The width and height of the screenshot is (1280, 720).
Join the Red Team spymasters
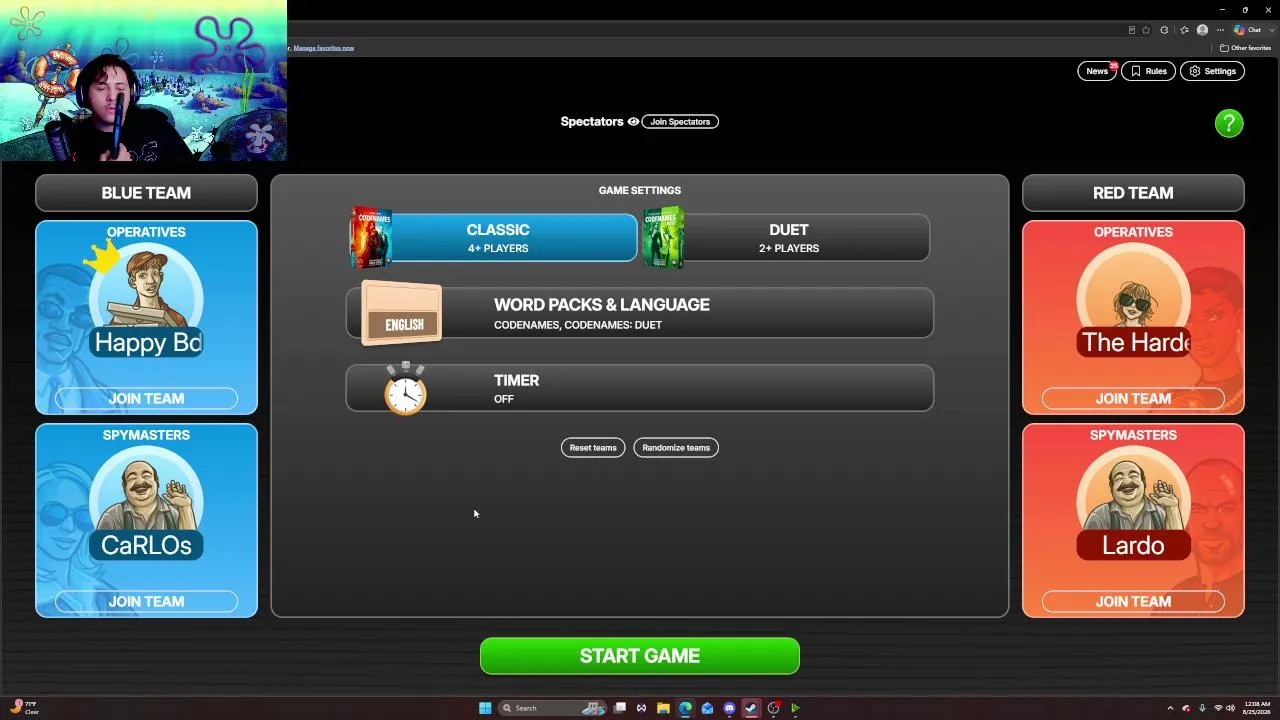(1133, 601)
